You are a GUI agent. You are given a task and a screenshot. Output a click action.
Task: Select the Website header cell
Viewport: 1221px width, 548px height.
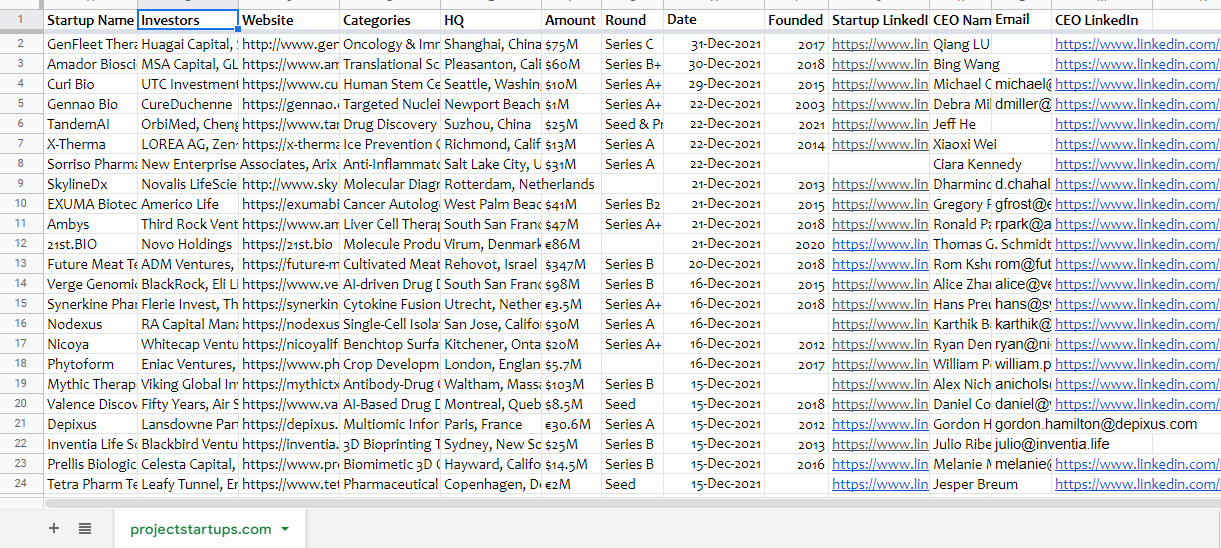click(x=290, y=20)
